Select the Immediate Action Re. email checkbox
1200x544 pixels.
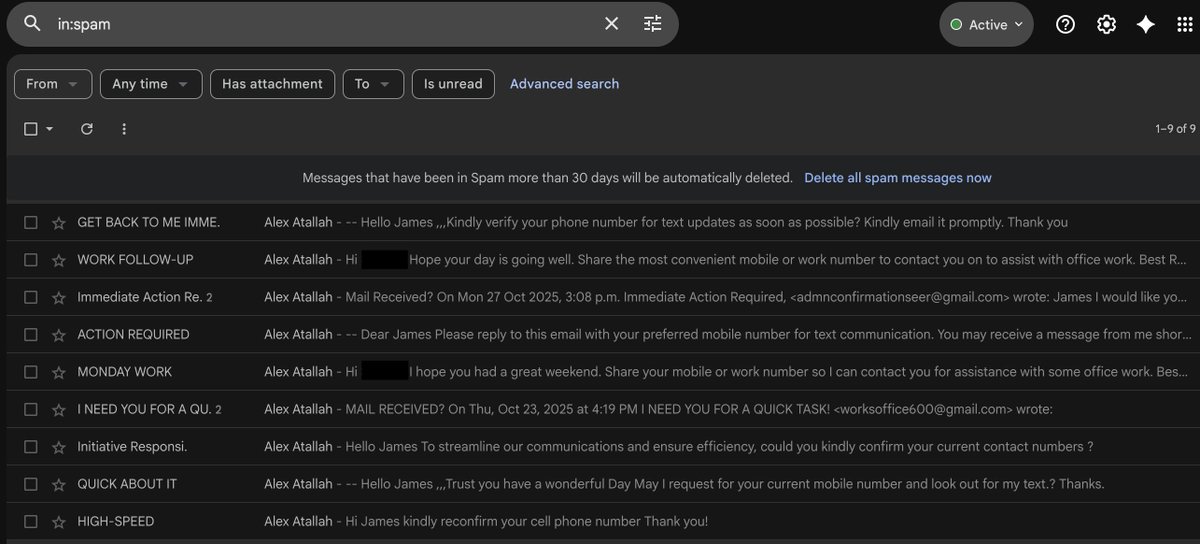click(x=31, y=297)
